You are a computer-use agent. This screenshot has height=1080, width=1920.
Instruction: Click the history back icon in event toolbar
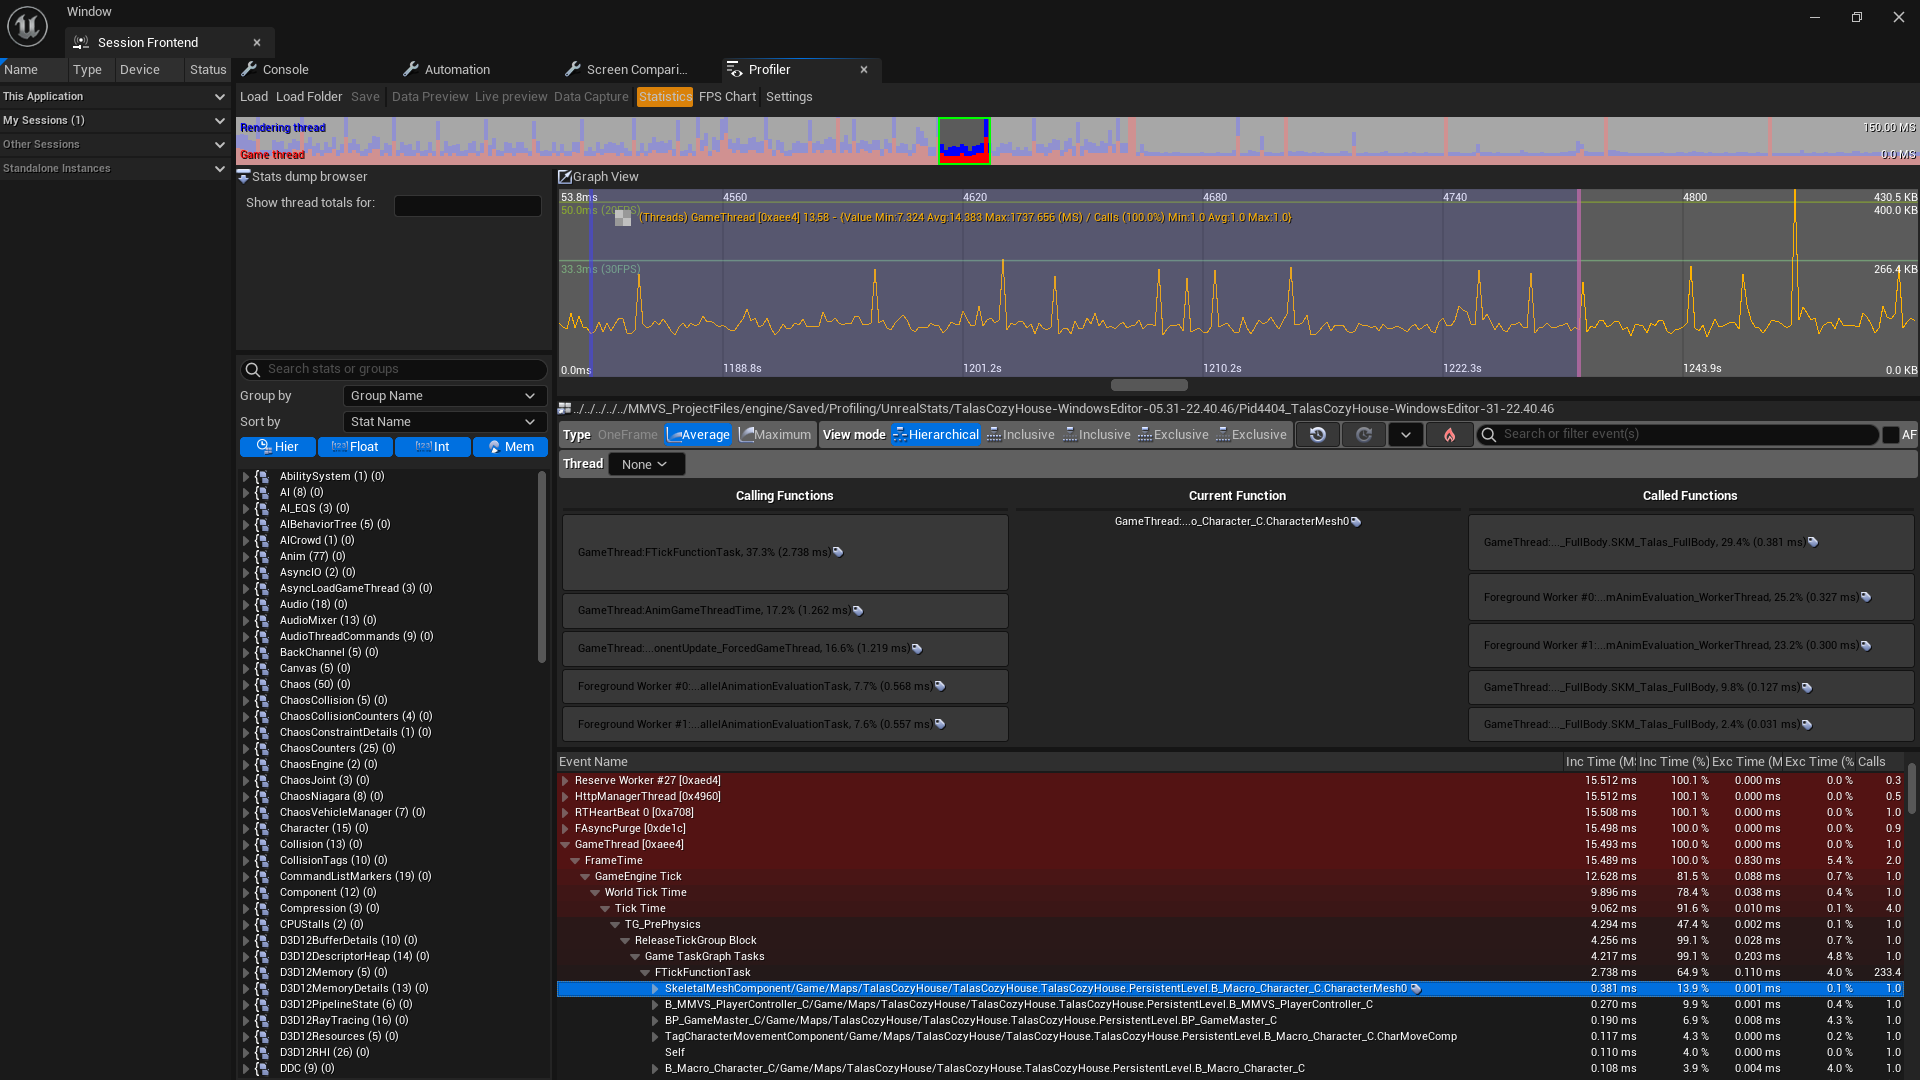pyautogui.click(x=1318, y=434)
